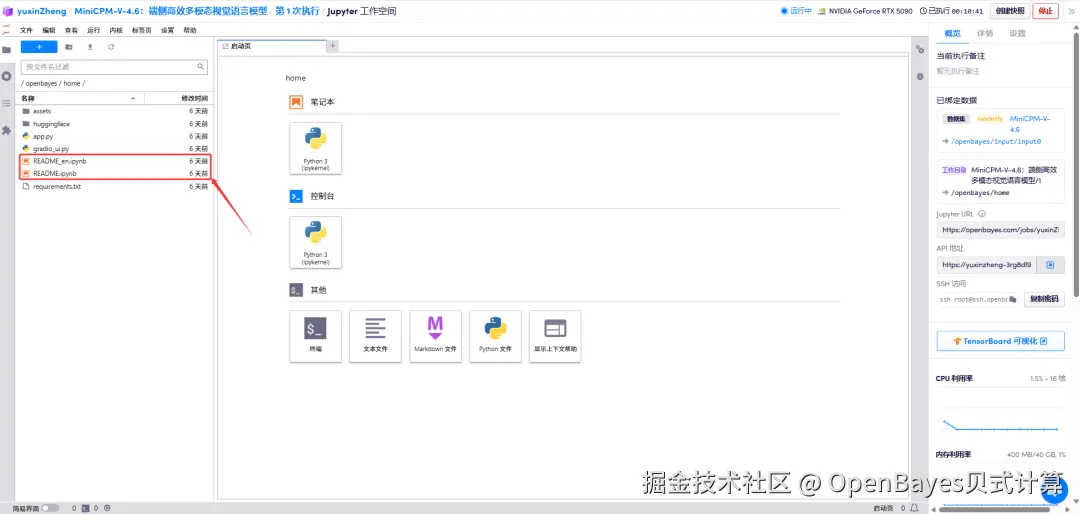Switch to the 概览 tab
The image size is (1080, 514).
point(953,33)
